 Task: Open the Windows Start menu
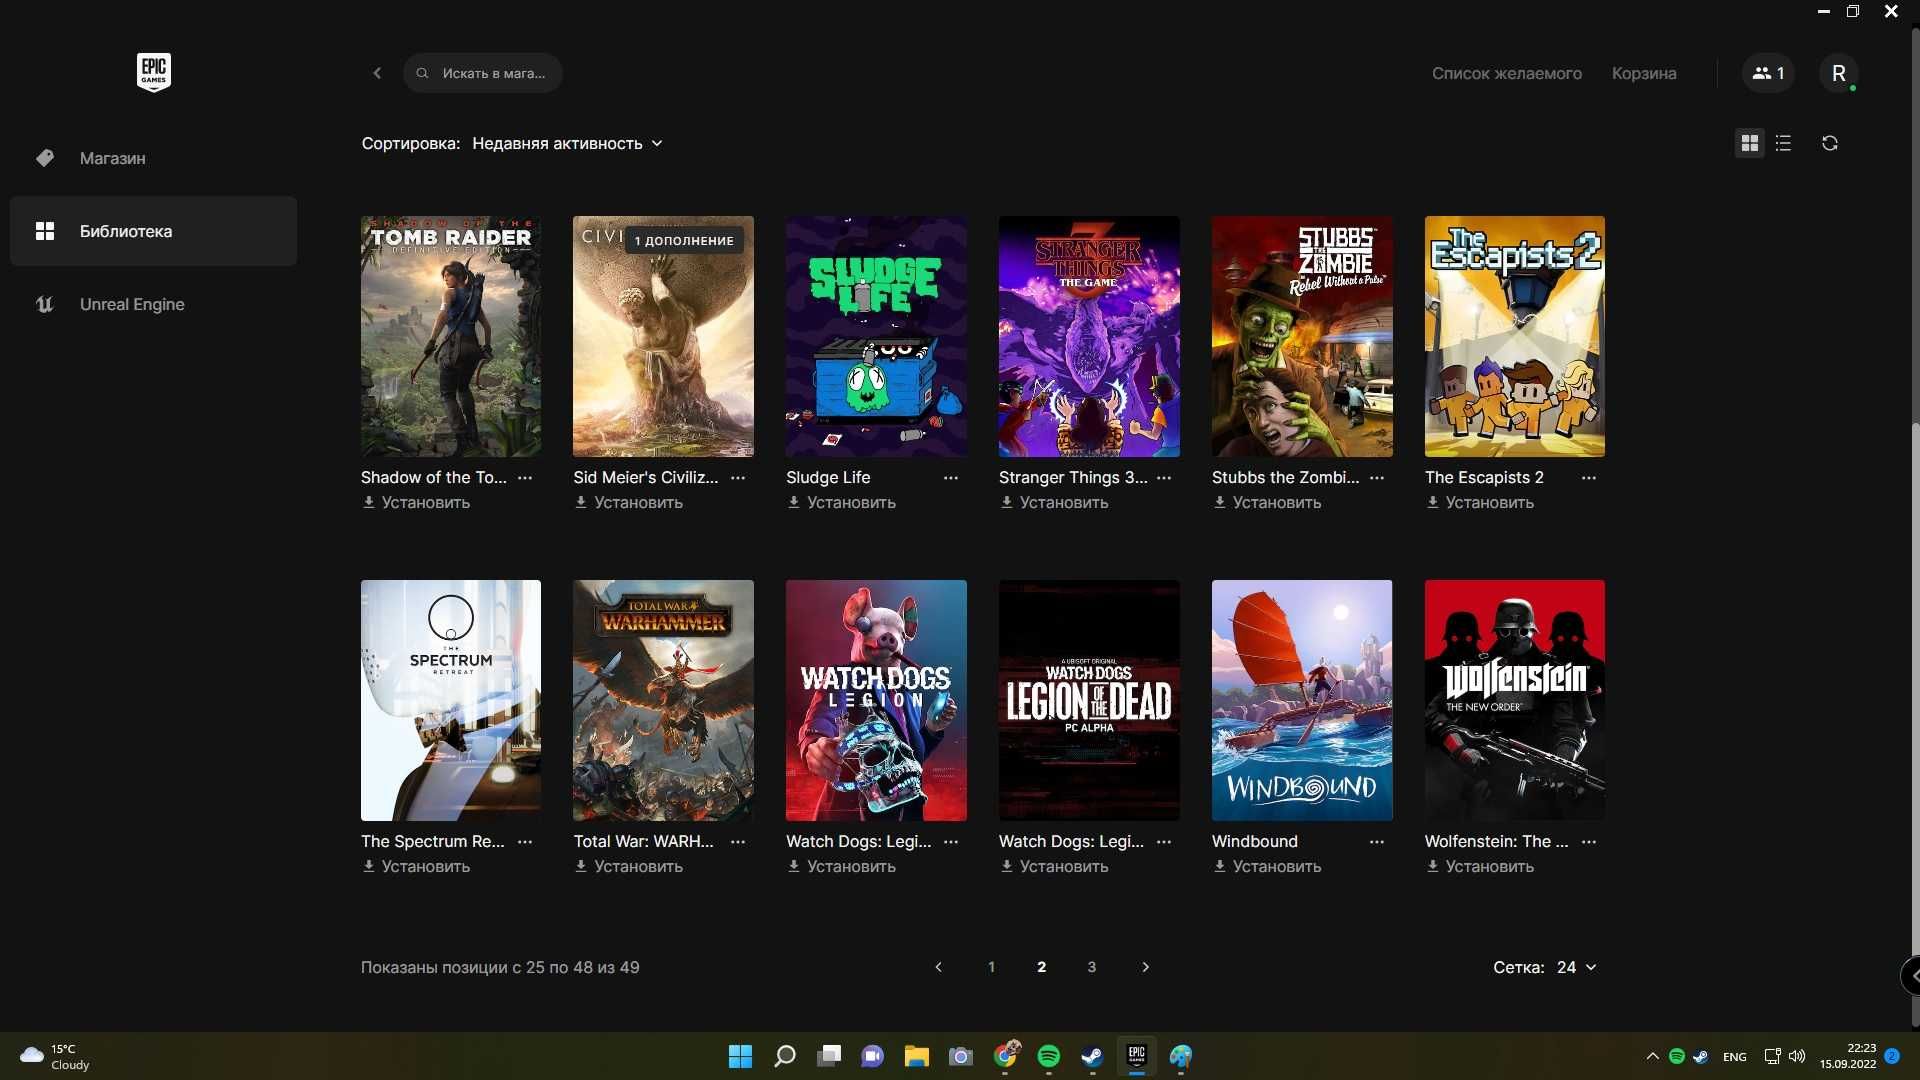click(740, 1056)
